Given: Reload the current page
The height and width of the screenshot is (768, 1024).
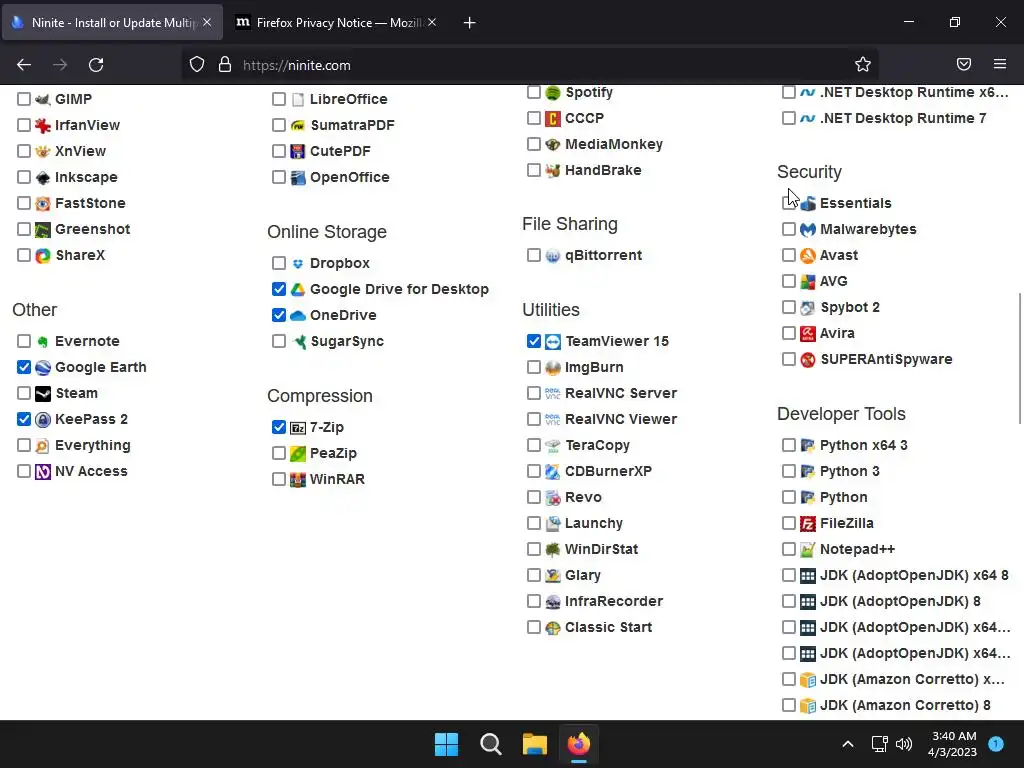Looking at the screenshot, I should point(96,65).
